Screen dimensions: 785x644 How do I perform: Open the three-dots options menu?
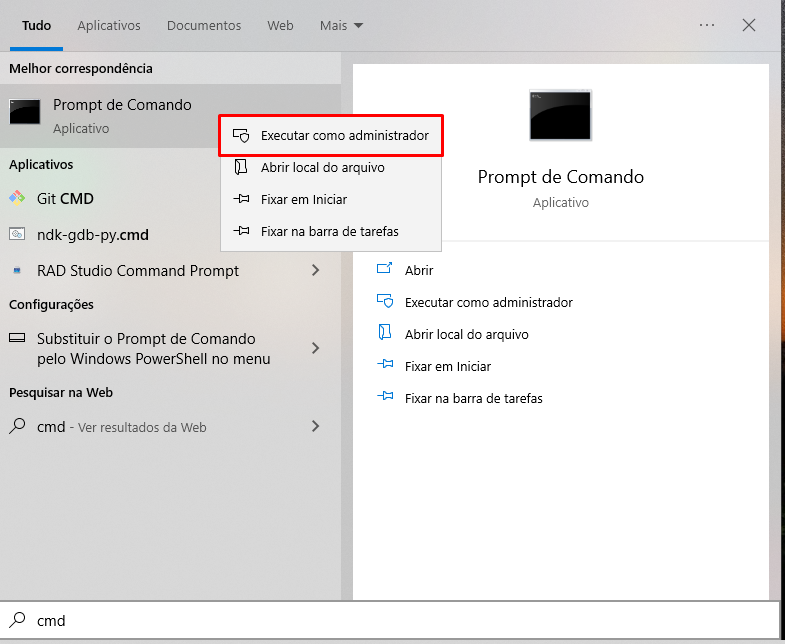pos(707,25)
